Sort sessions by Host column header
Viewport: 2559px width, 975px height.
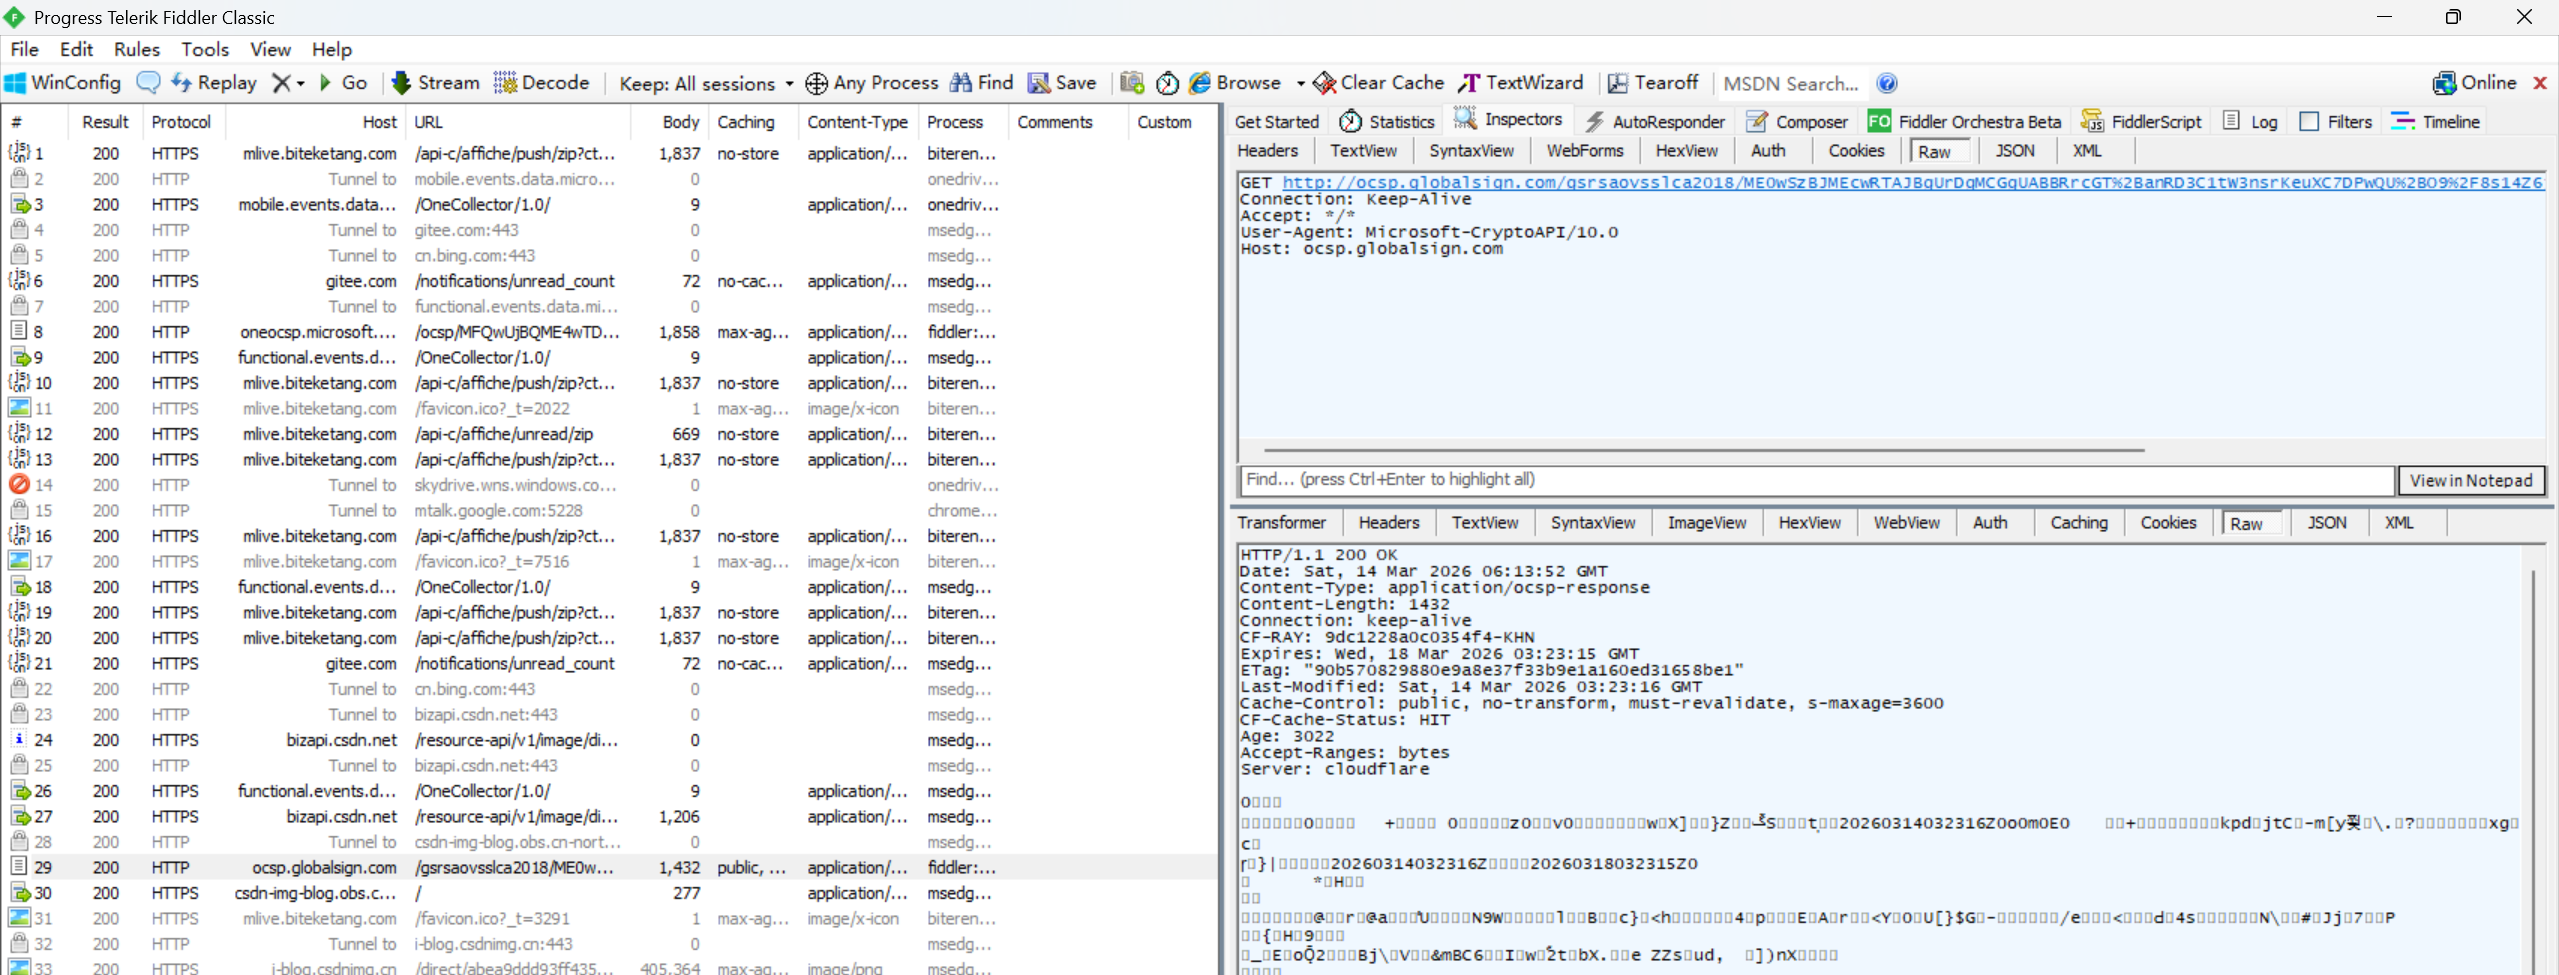click(316, 122)
